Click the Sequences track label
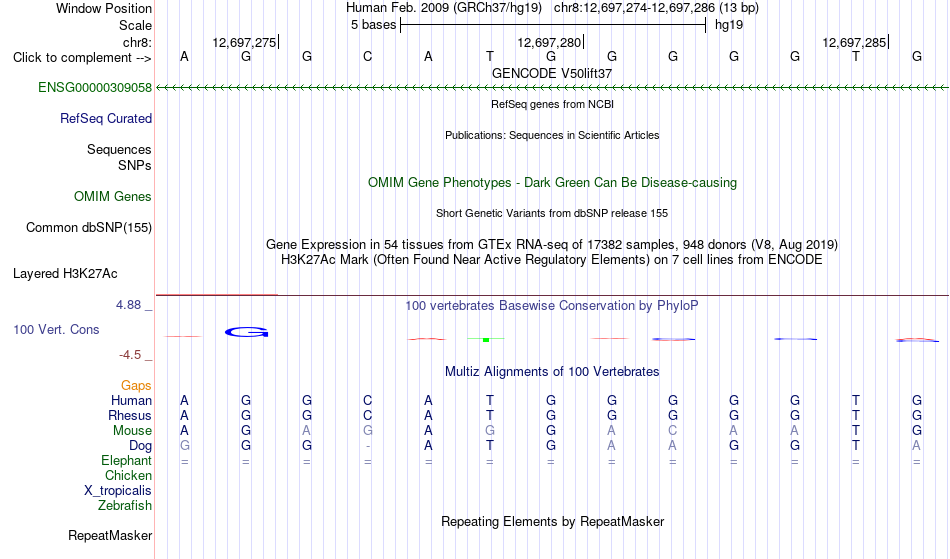Viewport: 950px width, 559px height. (x=119, y=149)
